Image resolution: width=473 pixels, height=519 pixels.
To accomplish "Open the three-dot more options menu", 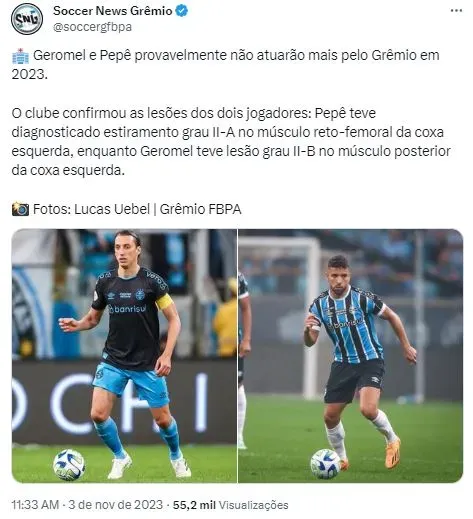I will coord(456,11).
